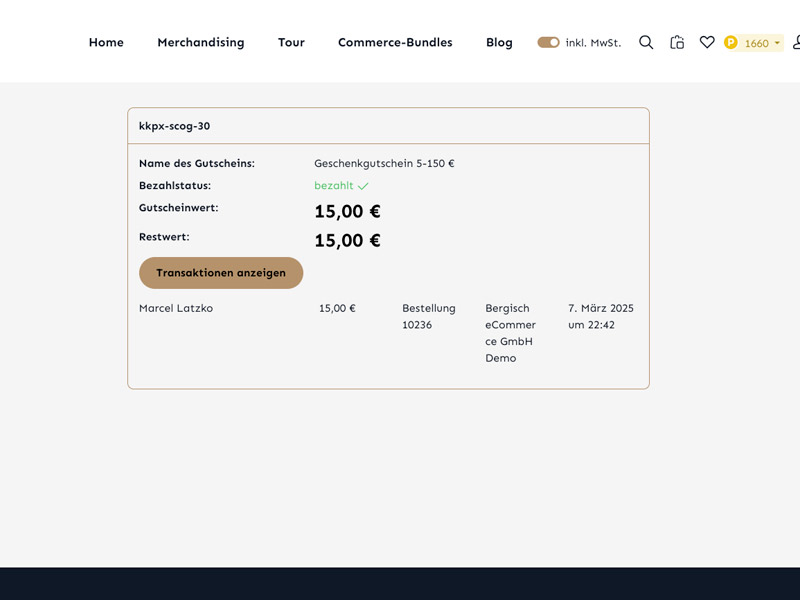The height and width of the screenshot is (600, 800).
Task: Open the Merchandising menu
Action: click(x=201, y=42)
